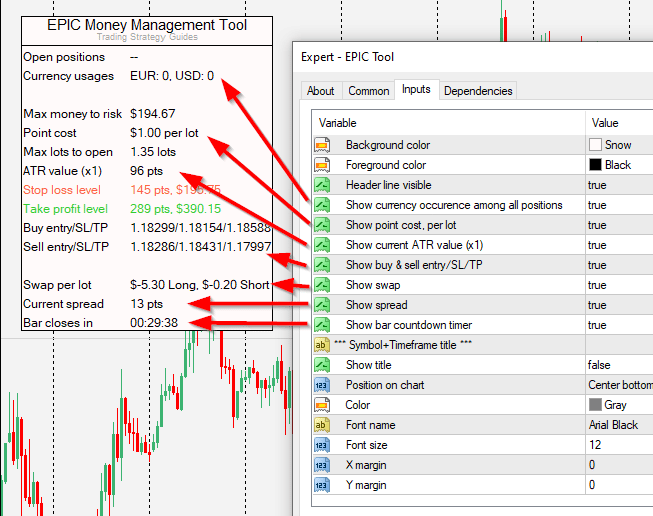This screenshot has height=516, width=653.
Task: Click the Font size integer icon
Action: [322, 445]
